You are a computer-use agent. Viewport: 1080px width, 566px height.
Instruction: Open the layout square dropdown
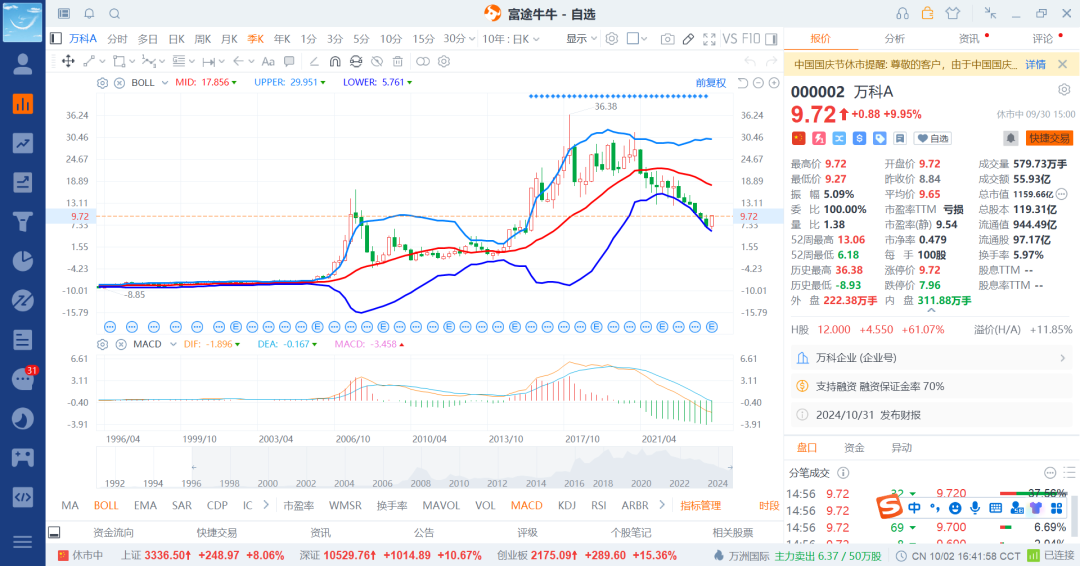[x=636, y=39]
